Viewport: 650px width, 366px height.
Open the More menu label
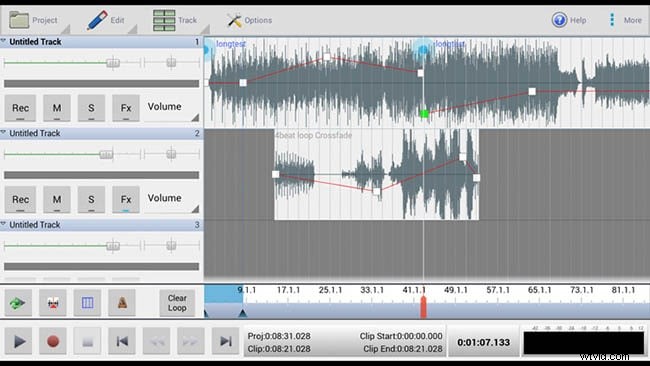tap(633, 20)
